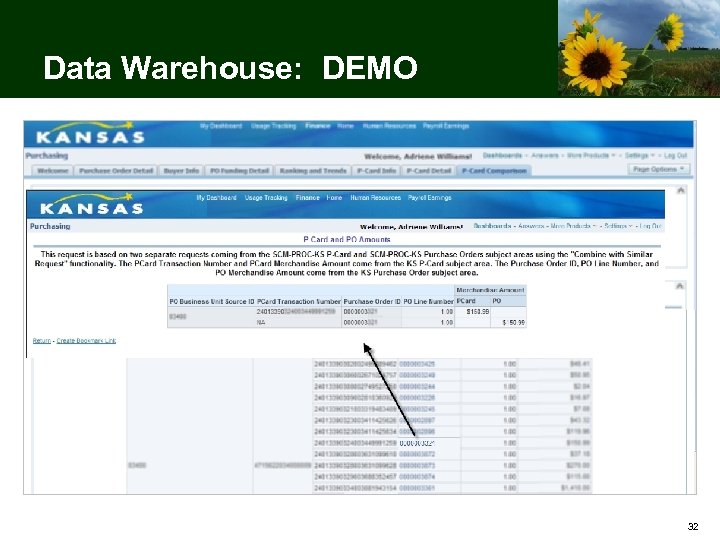Screen dimensions: 720x540
Task: Switch to the Welcome tab
Action: 53,171
